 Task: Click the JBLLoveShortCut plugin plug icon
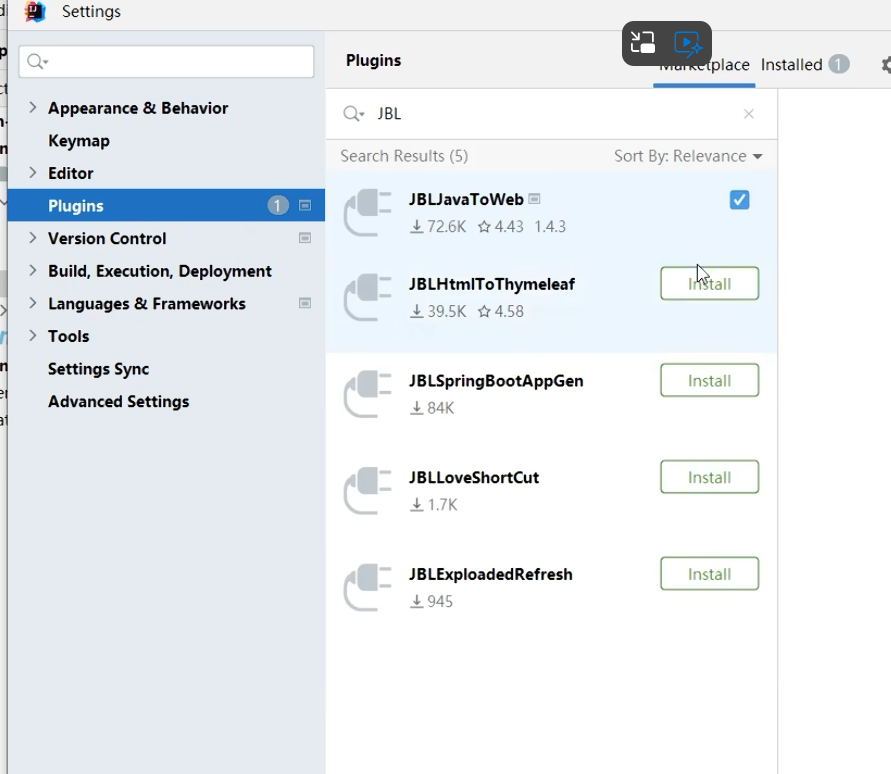[x=368, y=490]
